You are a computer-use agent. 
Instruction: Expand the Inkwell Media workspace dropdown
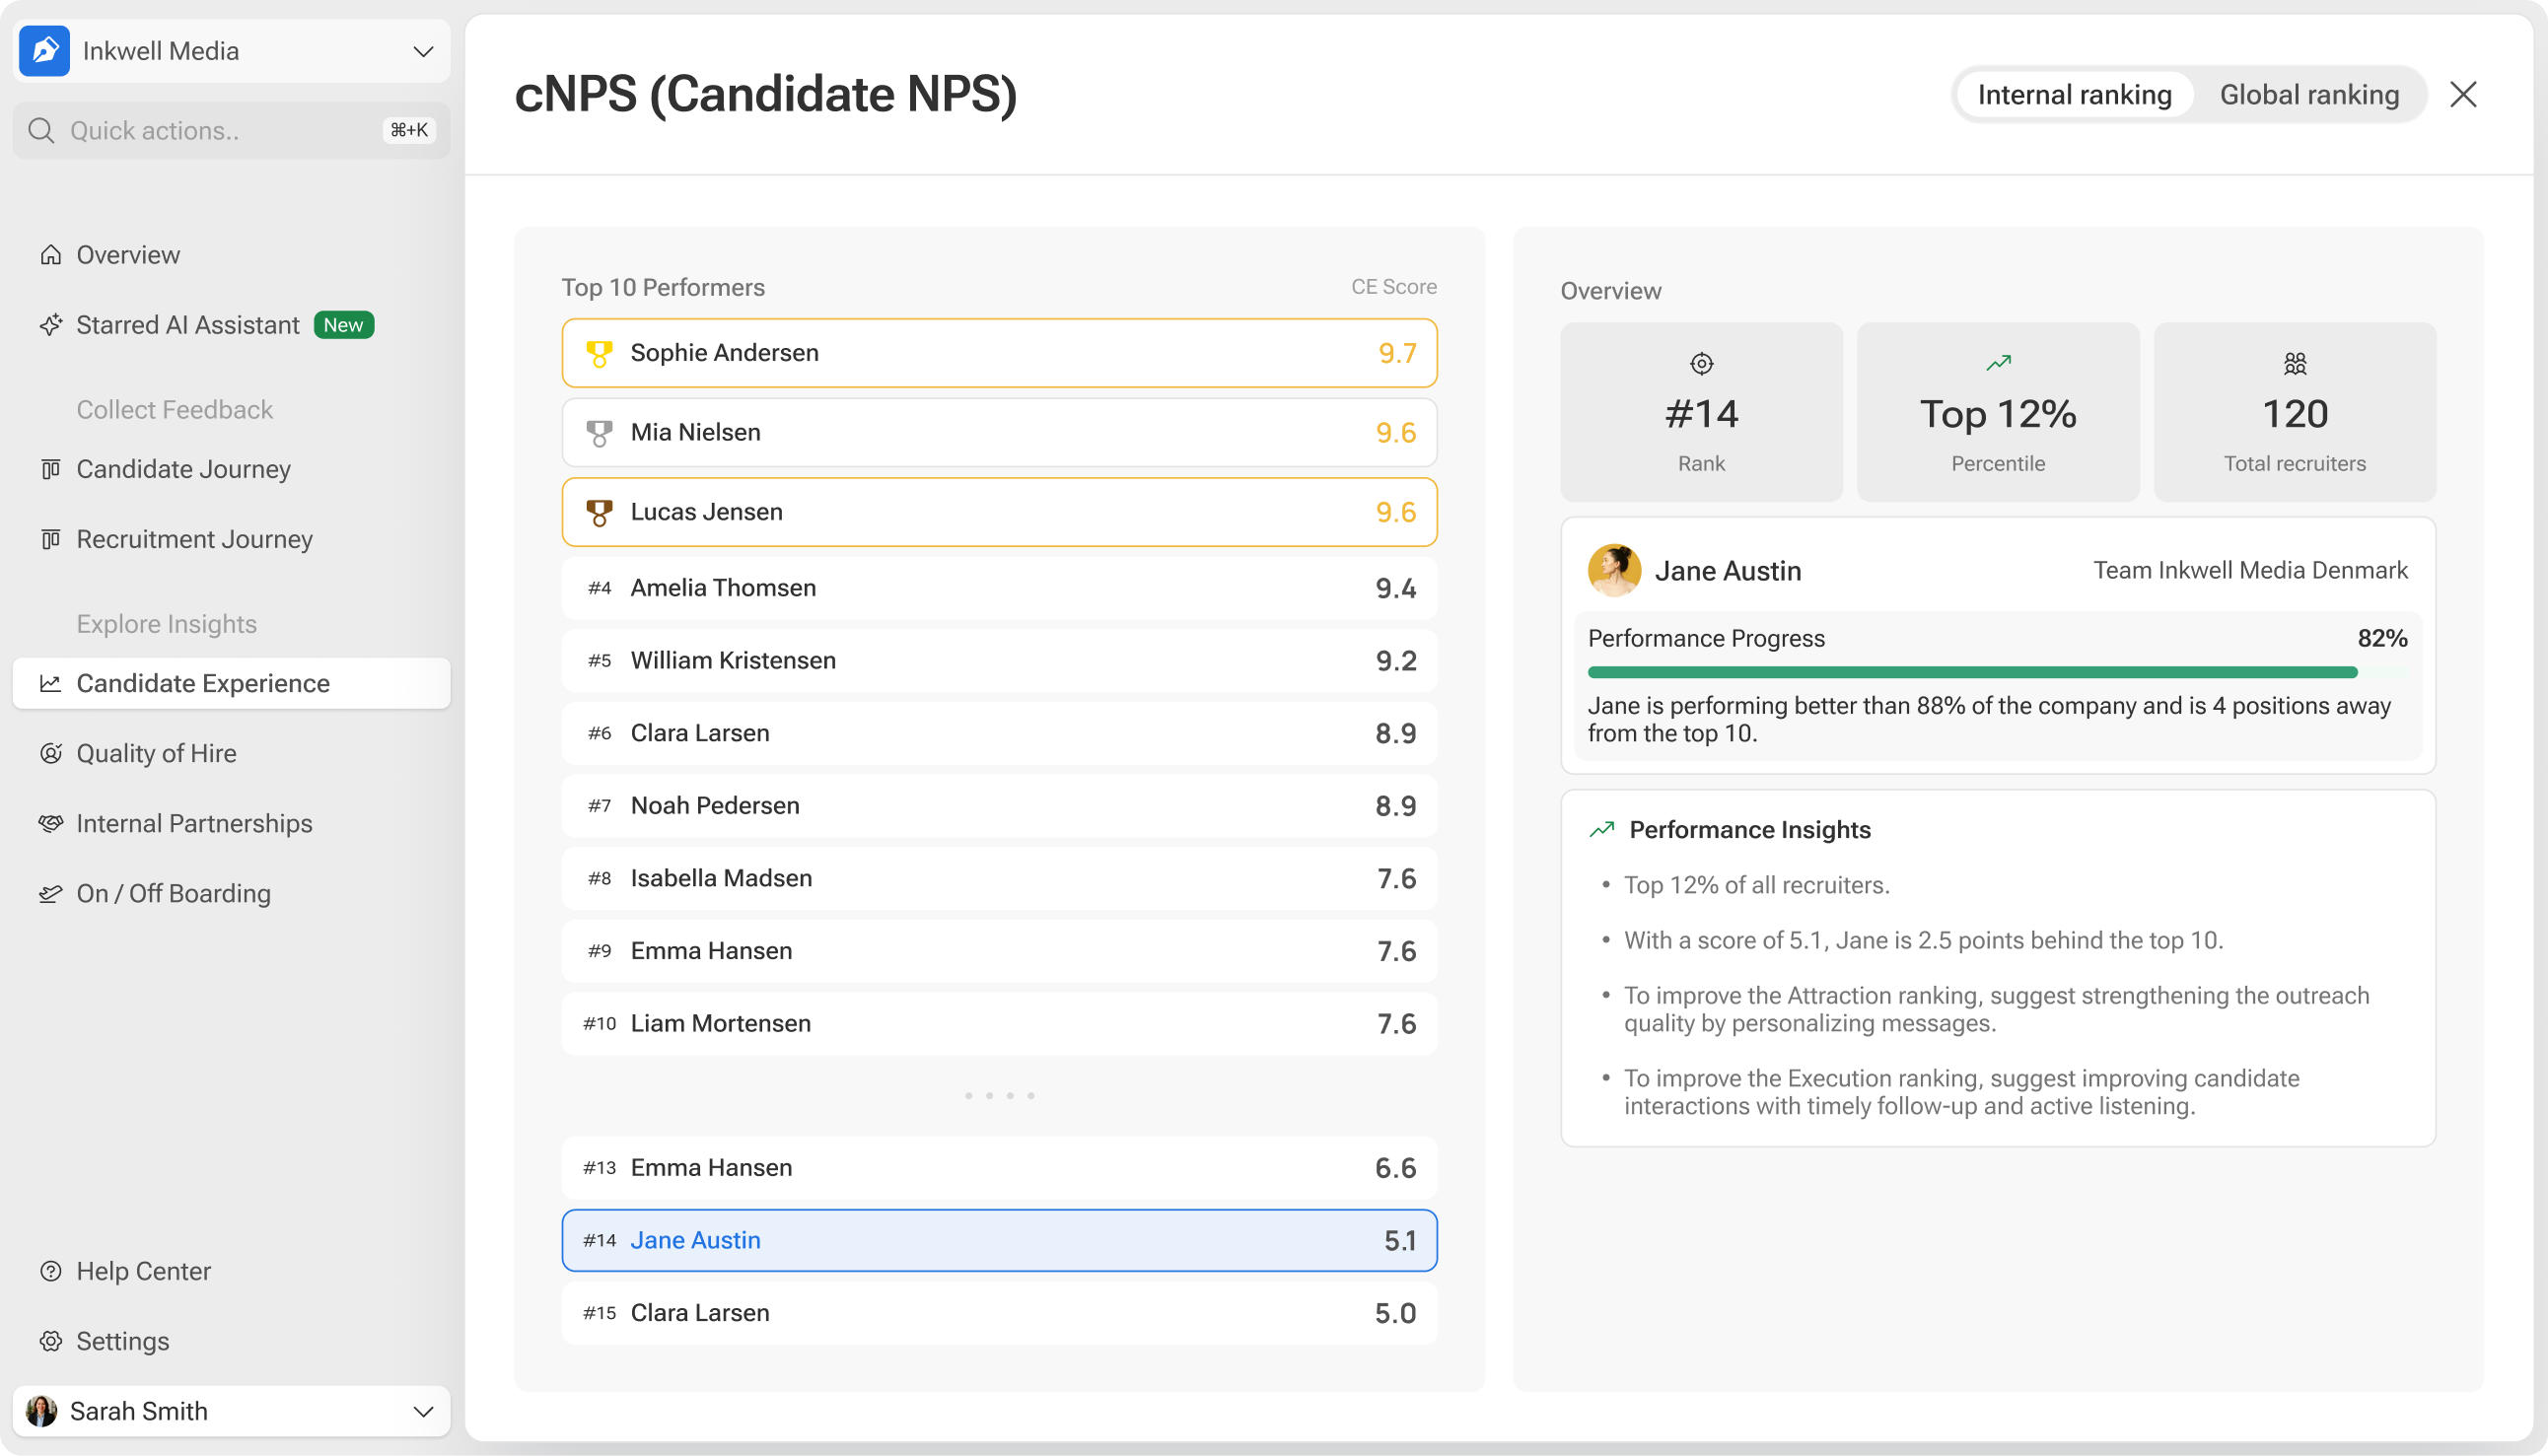coord(423,51)
